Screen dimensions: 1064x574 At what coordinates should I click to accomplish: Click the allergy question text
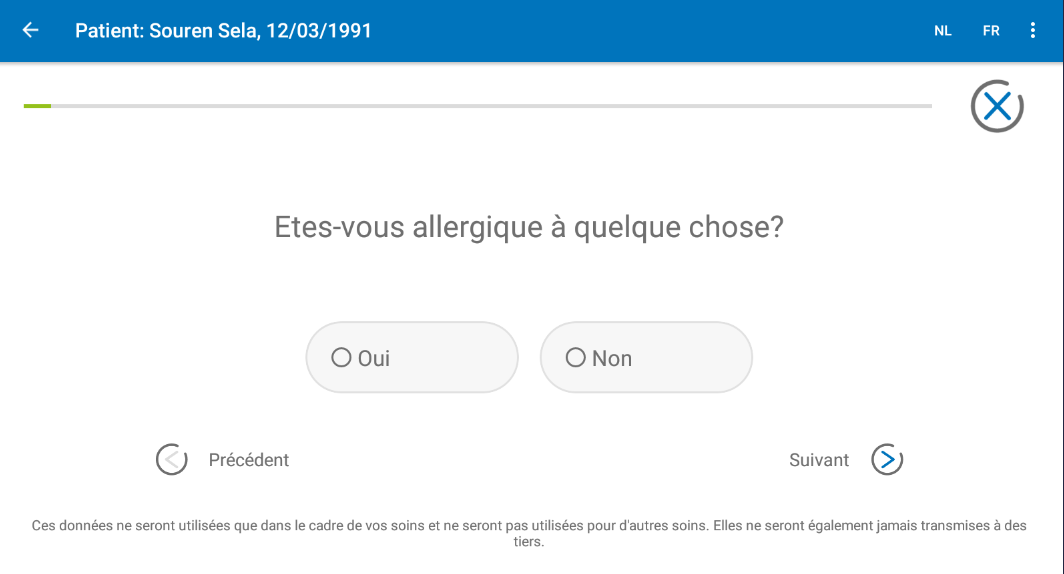click(529, 227)
